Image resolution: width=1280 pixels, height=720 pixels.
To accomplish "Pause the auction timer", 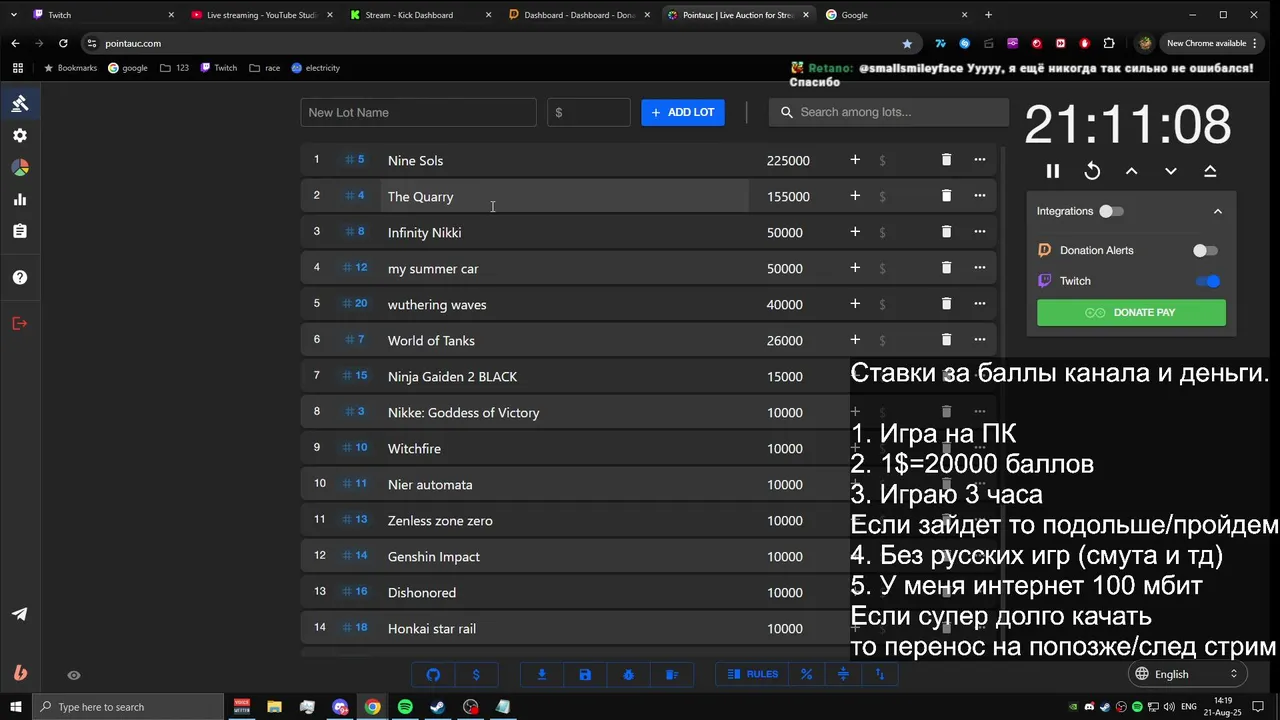I will tap(1053, 171).
